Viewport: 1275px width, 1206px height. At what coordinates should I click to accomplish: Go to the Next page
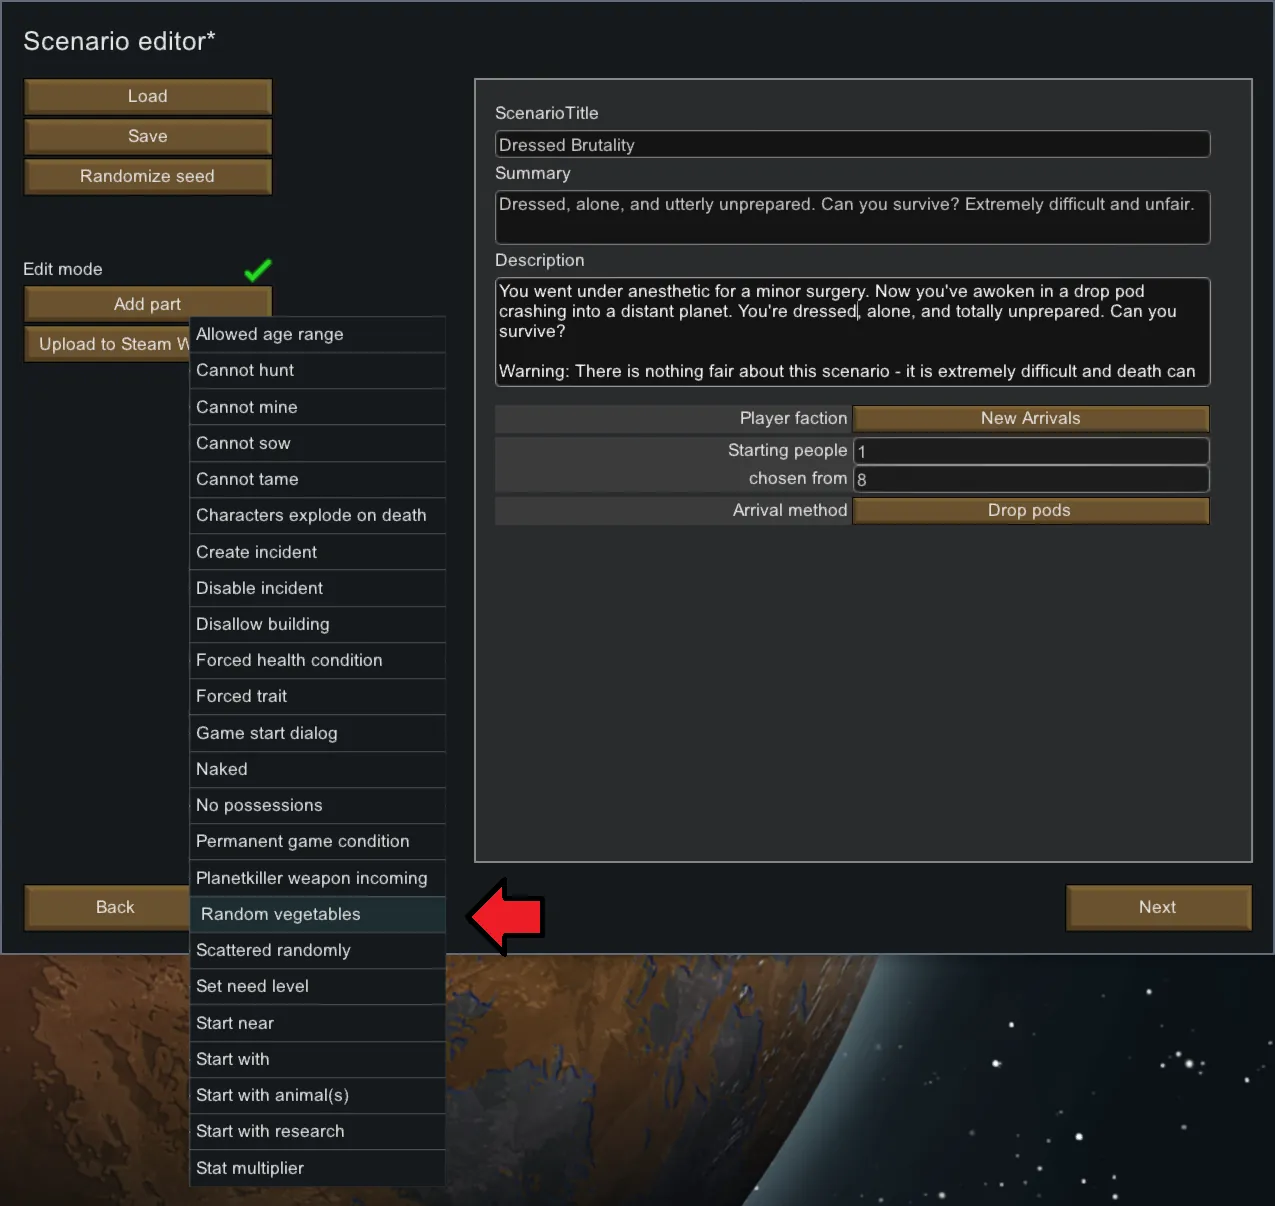1158,907
